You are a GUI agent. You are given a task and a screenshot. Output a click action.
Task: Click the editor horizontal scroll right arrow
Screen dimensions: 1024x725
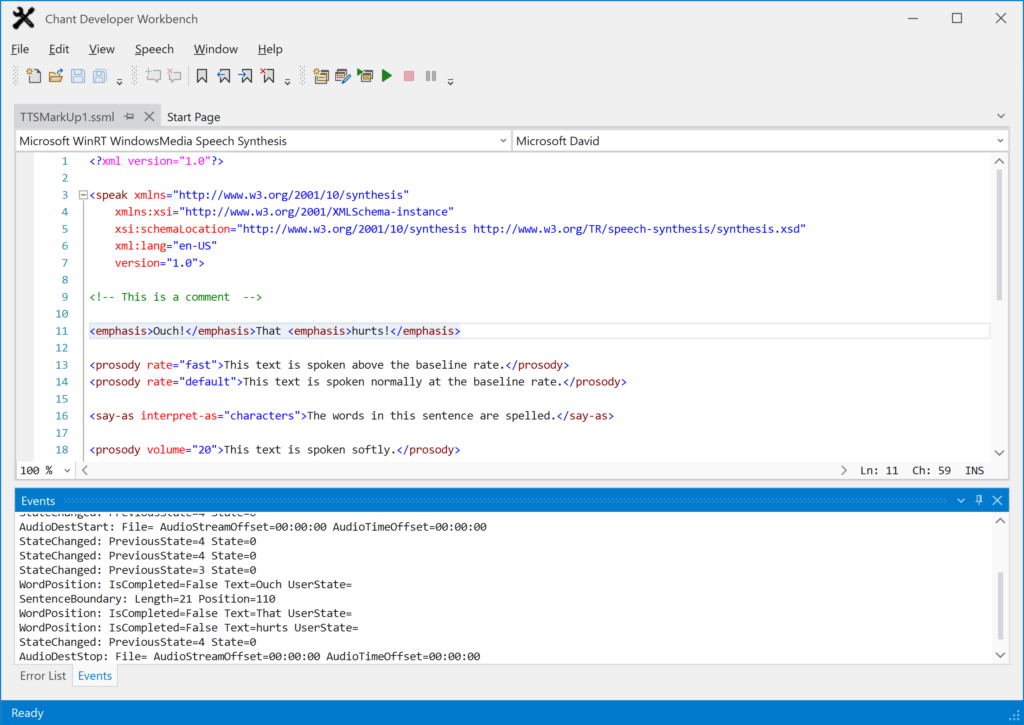pyautogui.click(x=844, y=470)
